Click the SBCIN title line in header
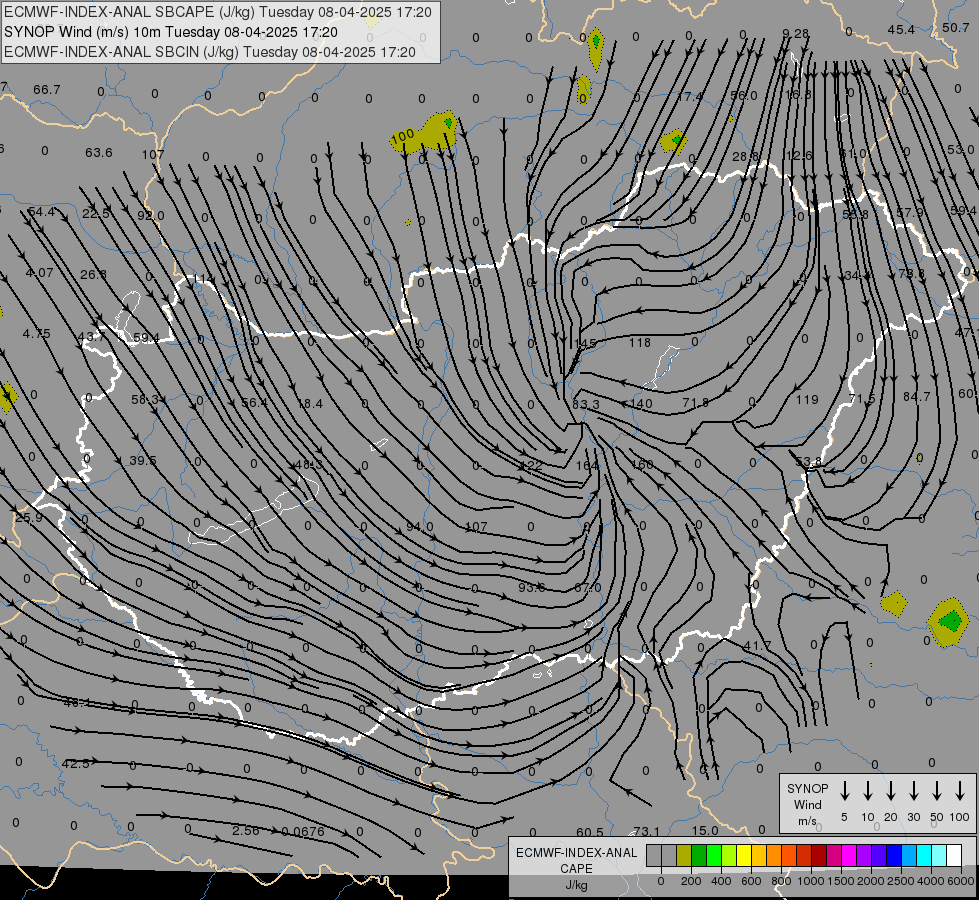This screenshot has width=979, height=900. click(210, 52)
